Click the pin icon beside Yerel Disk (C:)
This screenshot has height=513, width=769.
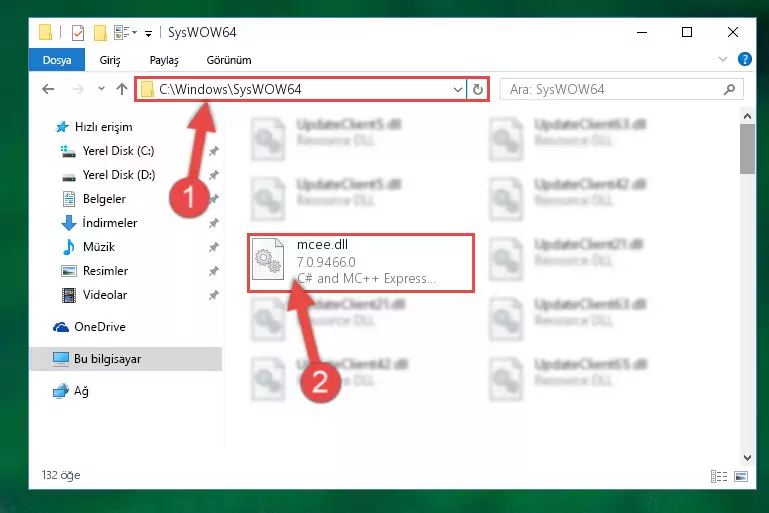213,151
